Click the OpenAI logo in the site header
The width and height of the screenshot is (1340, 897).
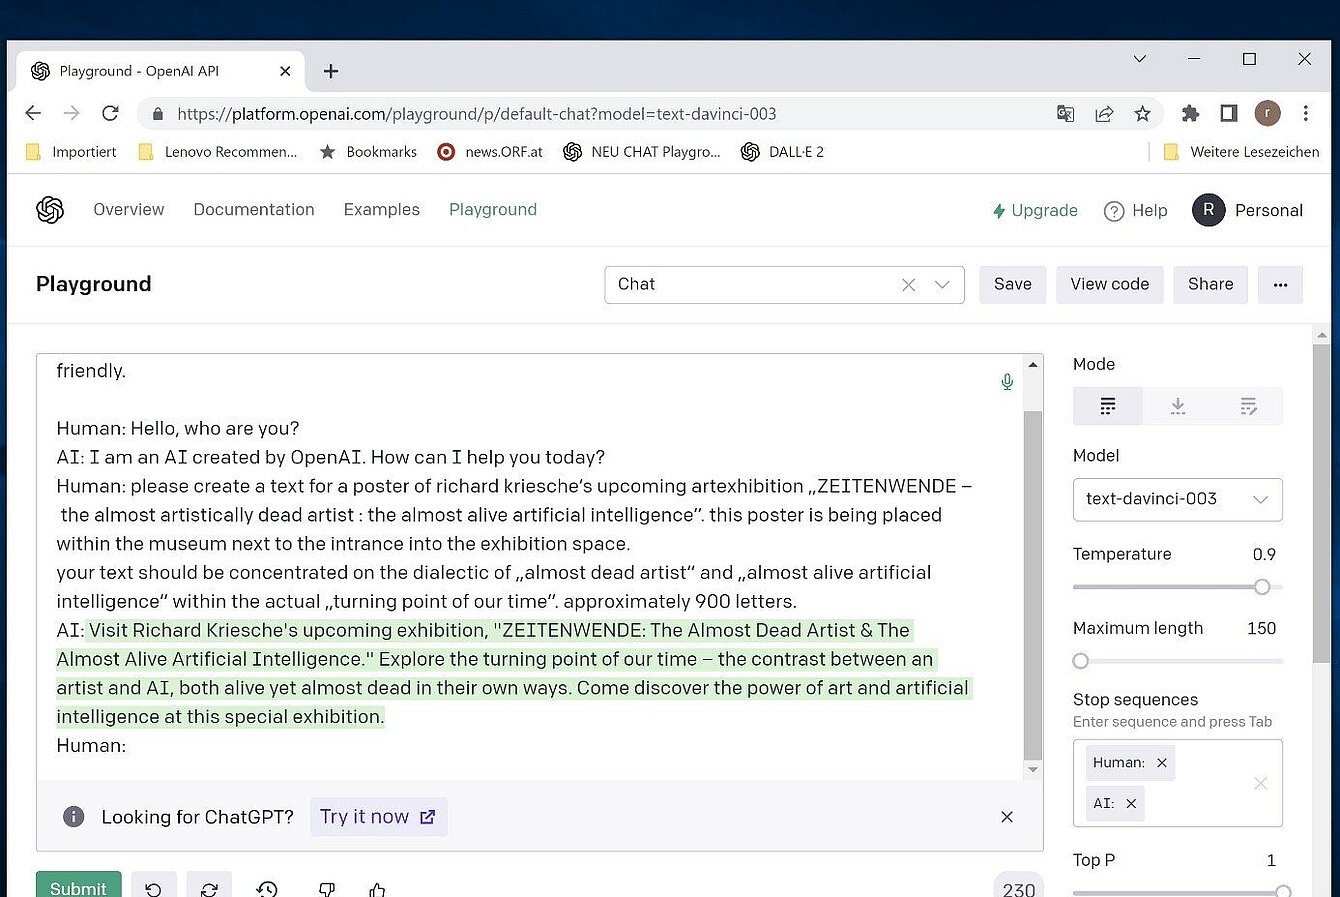(x=50, y=210)
